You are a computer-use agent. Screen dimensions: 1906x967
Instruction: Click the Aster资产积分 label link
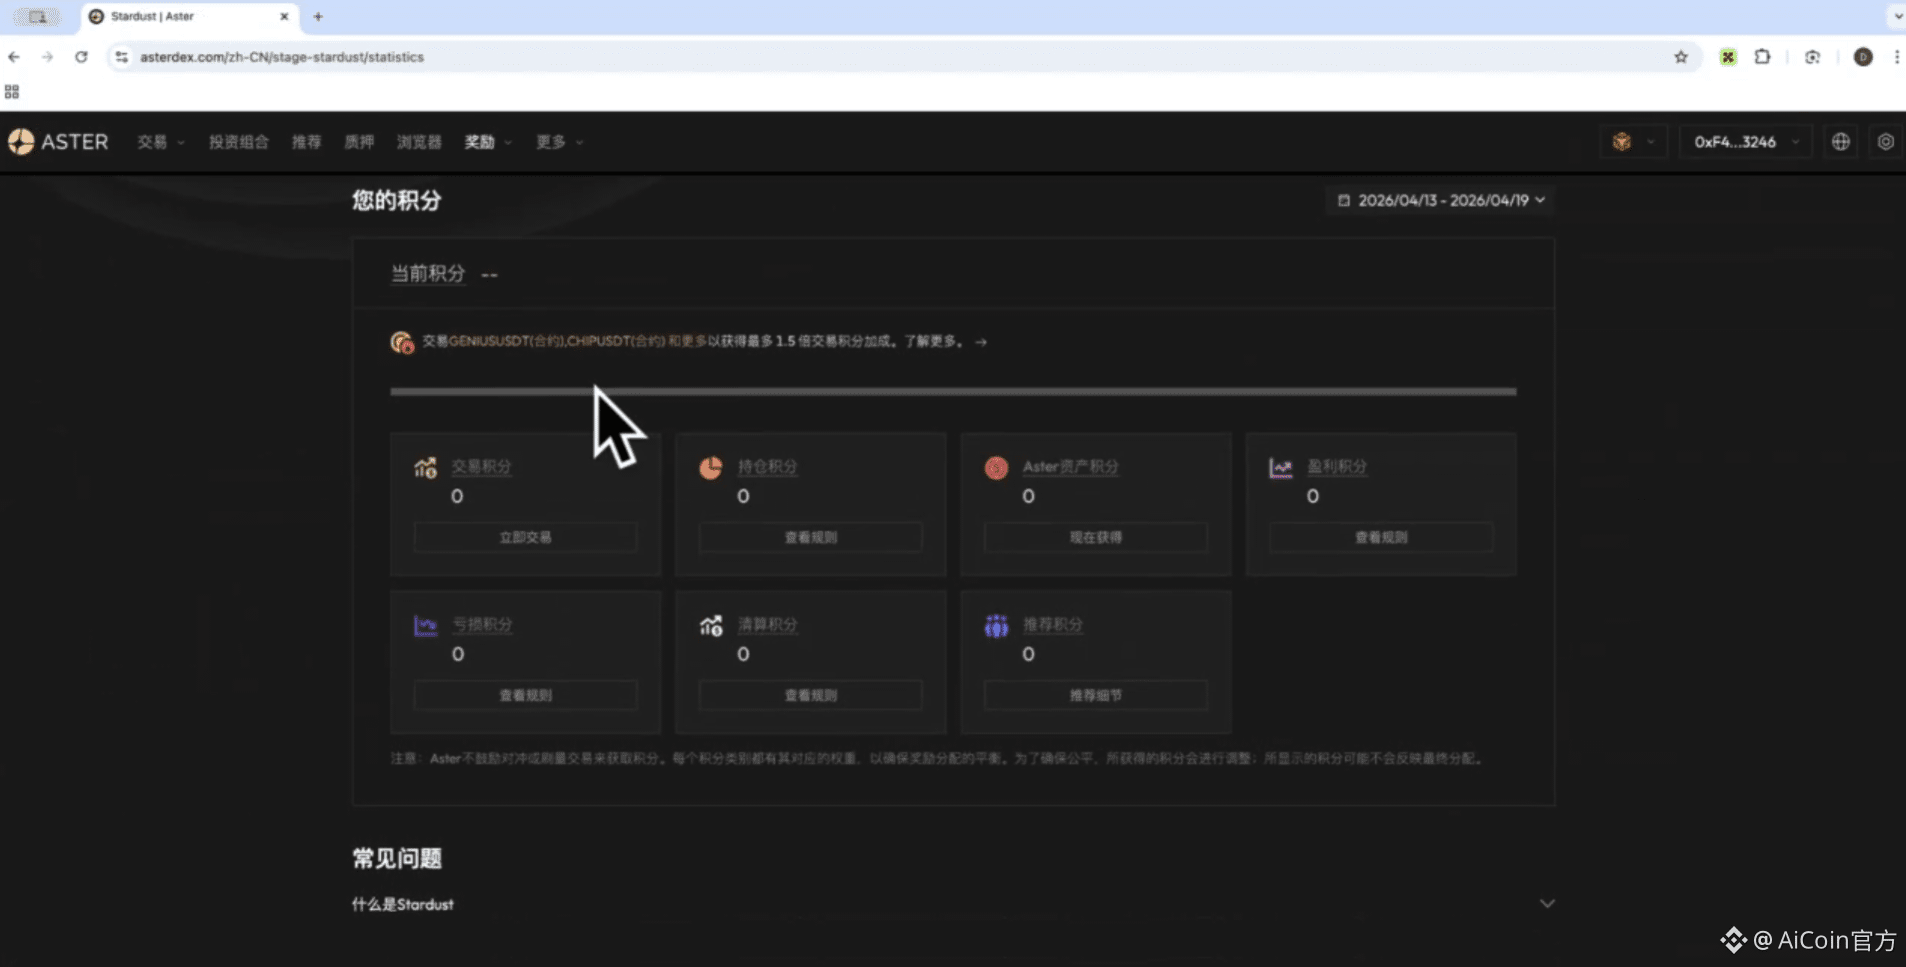pyautogui.click(x=1070, y=467)
